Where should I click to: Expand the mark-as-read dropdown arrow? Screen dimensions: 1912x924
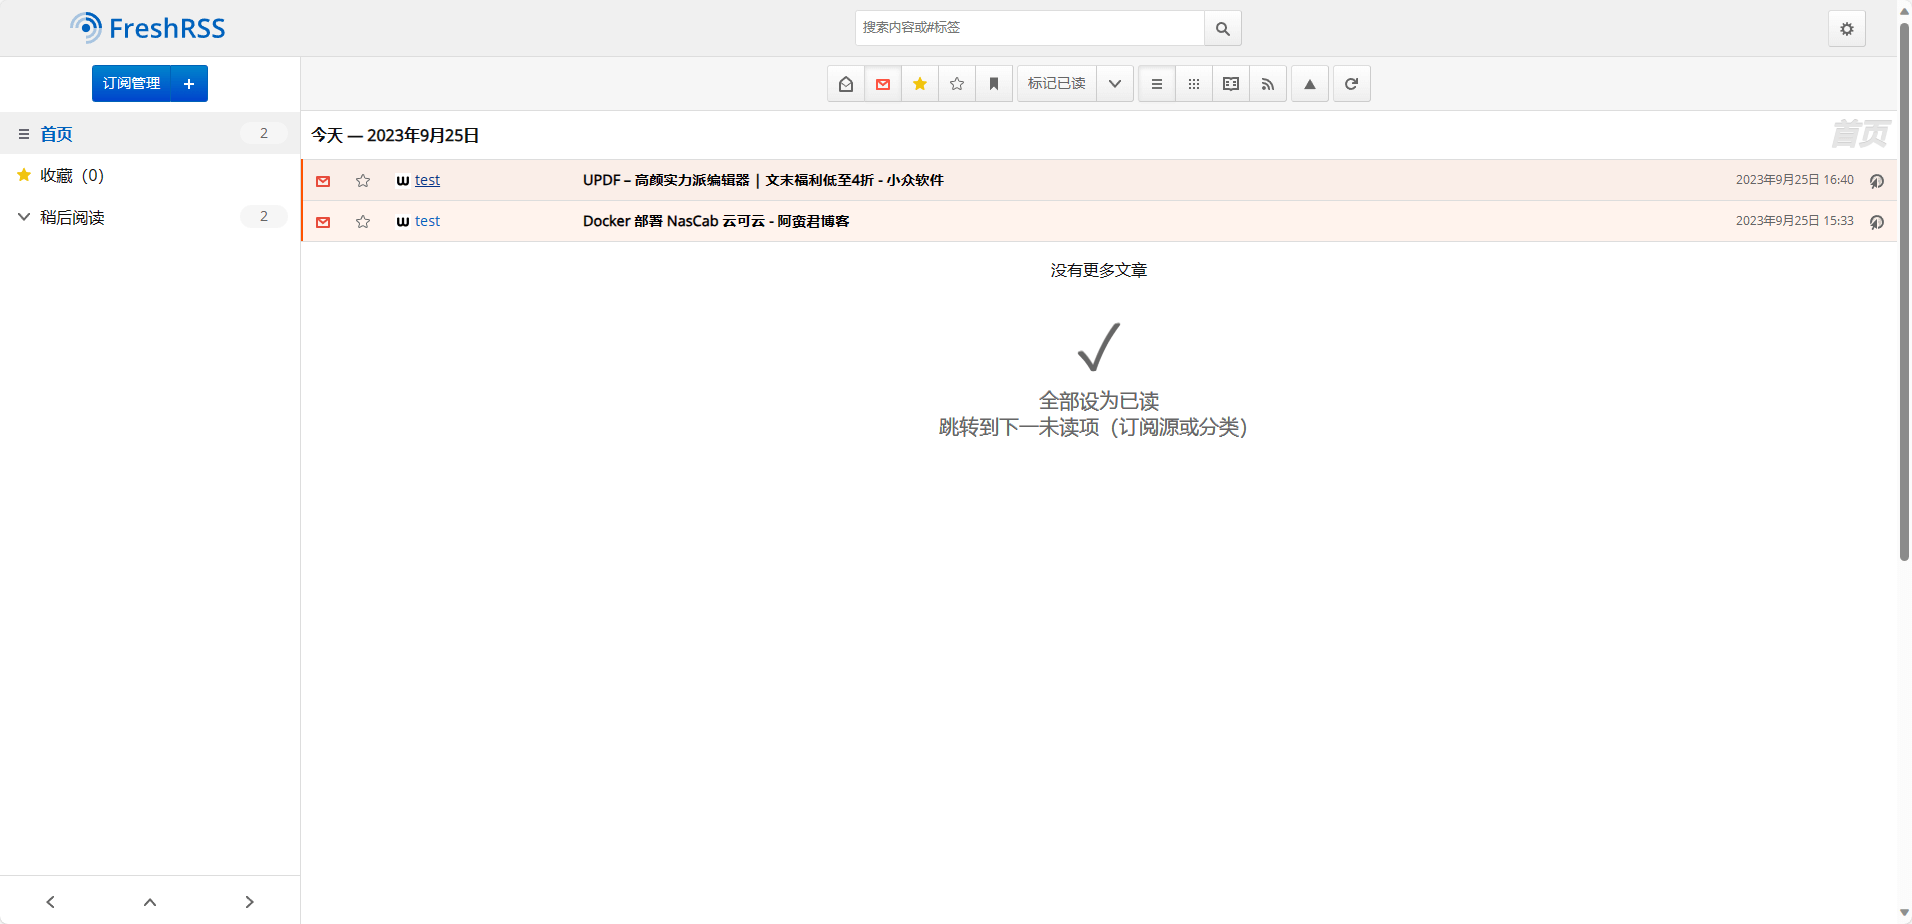[x=1114, y=84]
